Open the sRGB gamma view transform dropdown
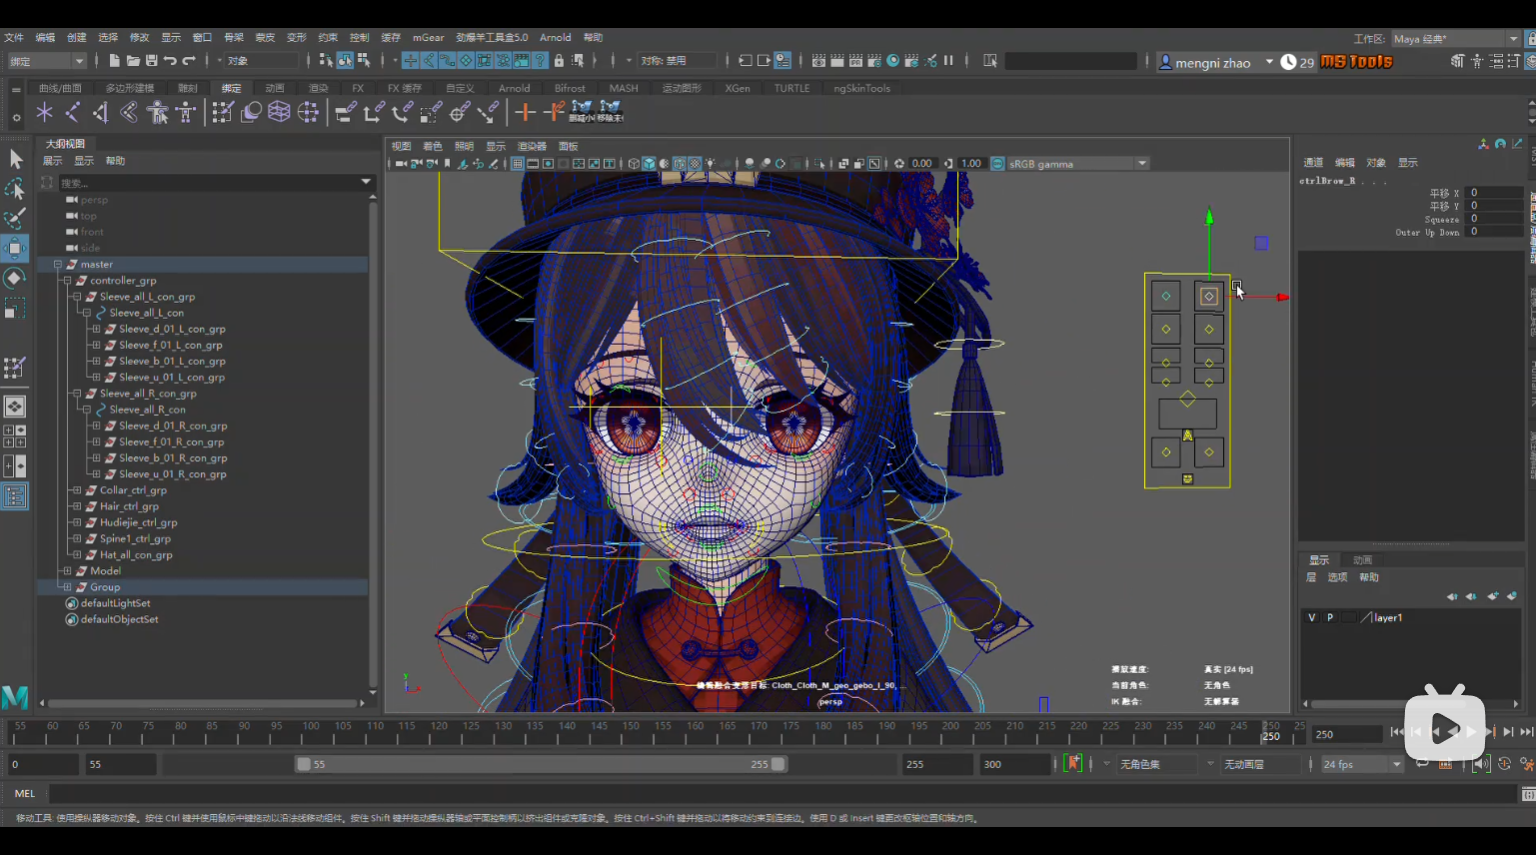This screenshot has height=855, width=1536. (x=1078, y=164)
